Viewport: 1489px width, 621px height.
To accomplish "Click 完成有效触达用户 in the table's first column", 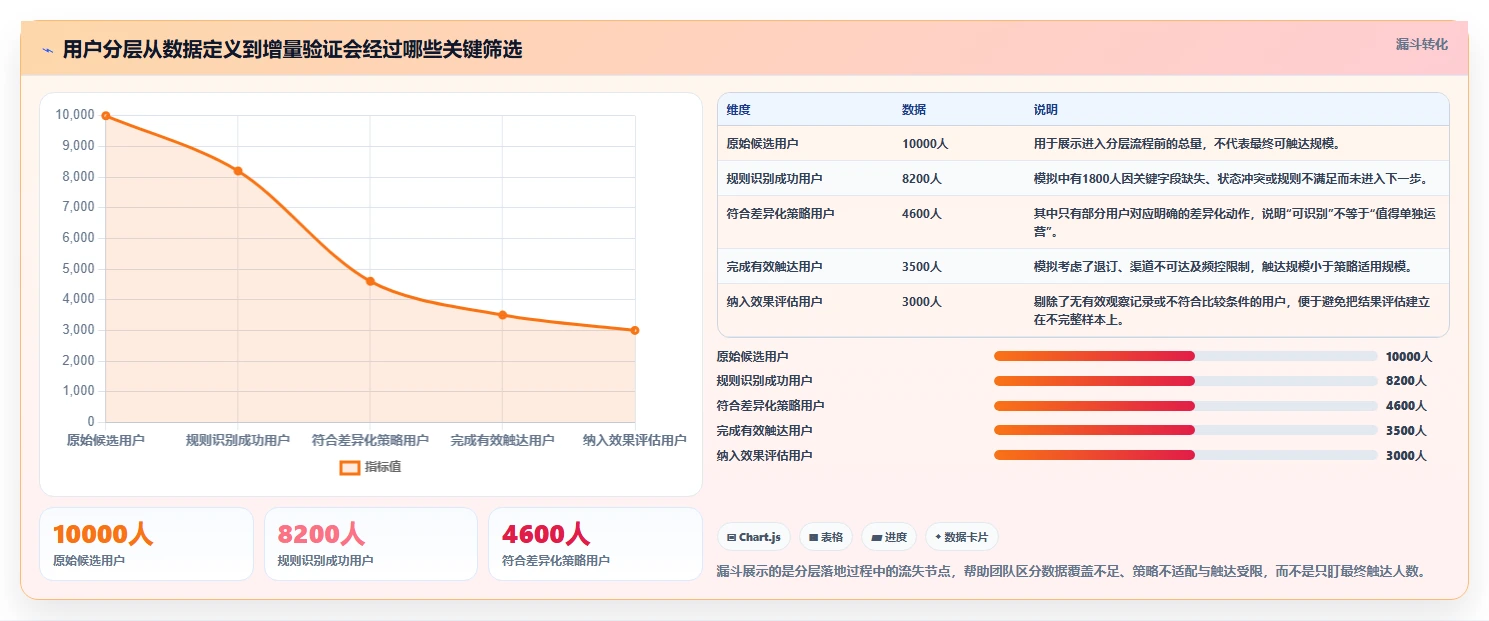I will [x=774, y=267].
